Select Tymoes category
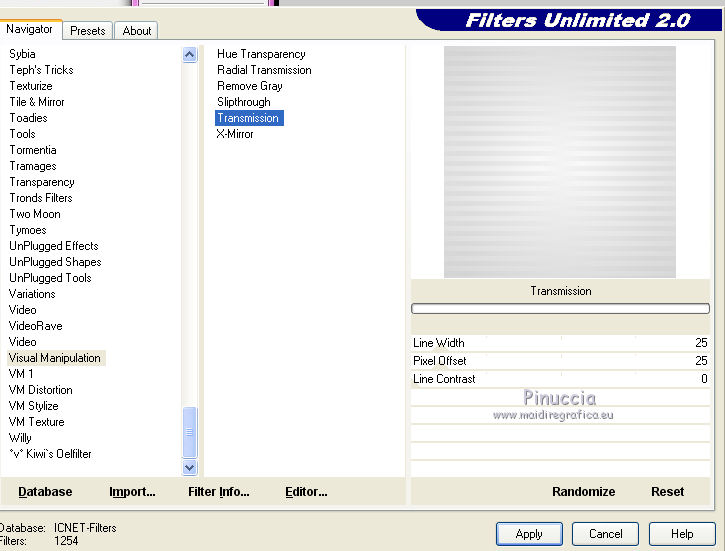Viewport: 725px width, 551px height. click(x=28, y=230)
